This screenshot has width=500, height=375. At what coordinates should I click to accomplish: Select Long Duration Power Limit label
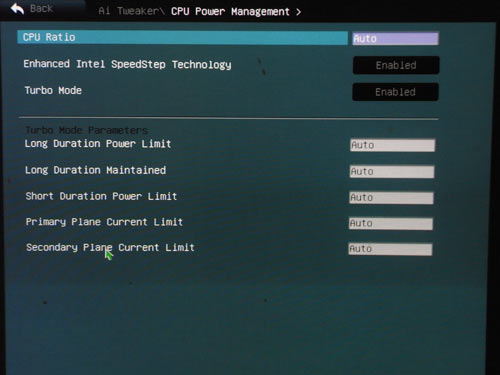(x=98, y=144)
